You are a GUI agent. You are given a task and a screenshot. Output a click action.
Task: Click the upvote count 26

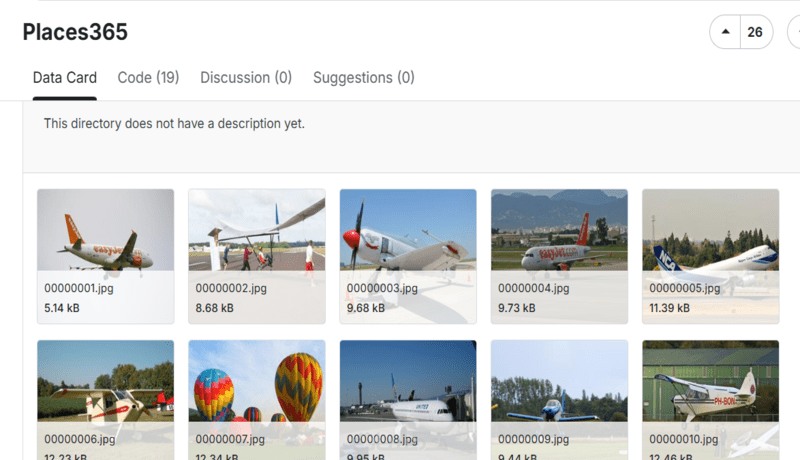[x=755, y=32]
